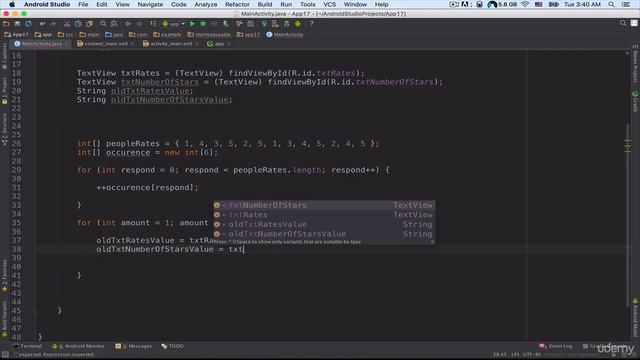Screen dimensions: 640x360
Task: Open the TODO tool window
Action: tap(172, 346)
